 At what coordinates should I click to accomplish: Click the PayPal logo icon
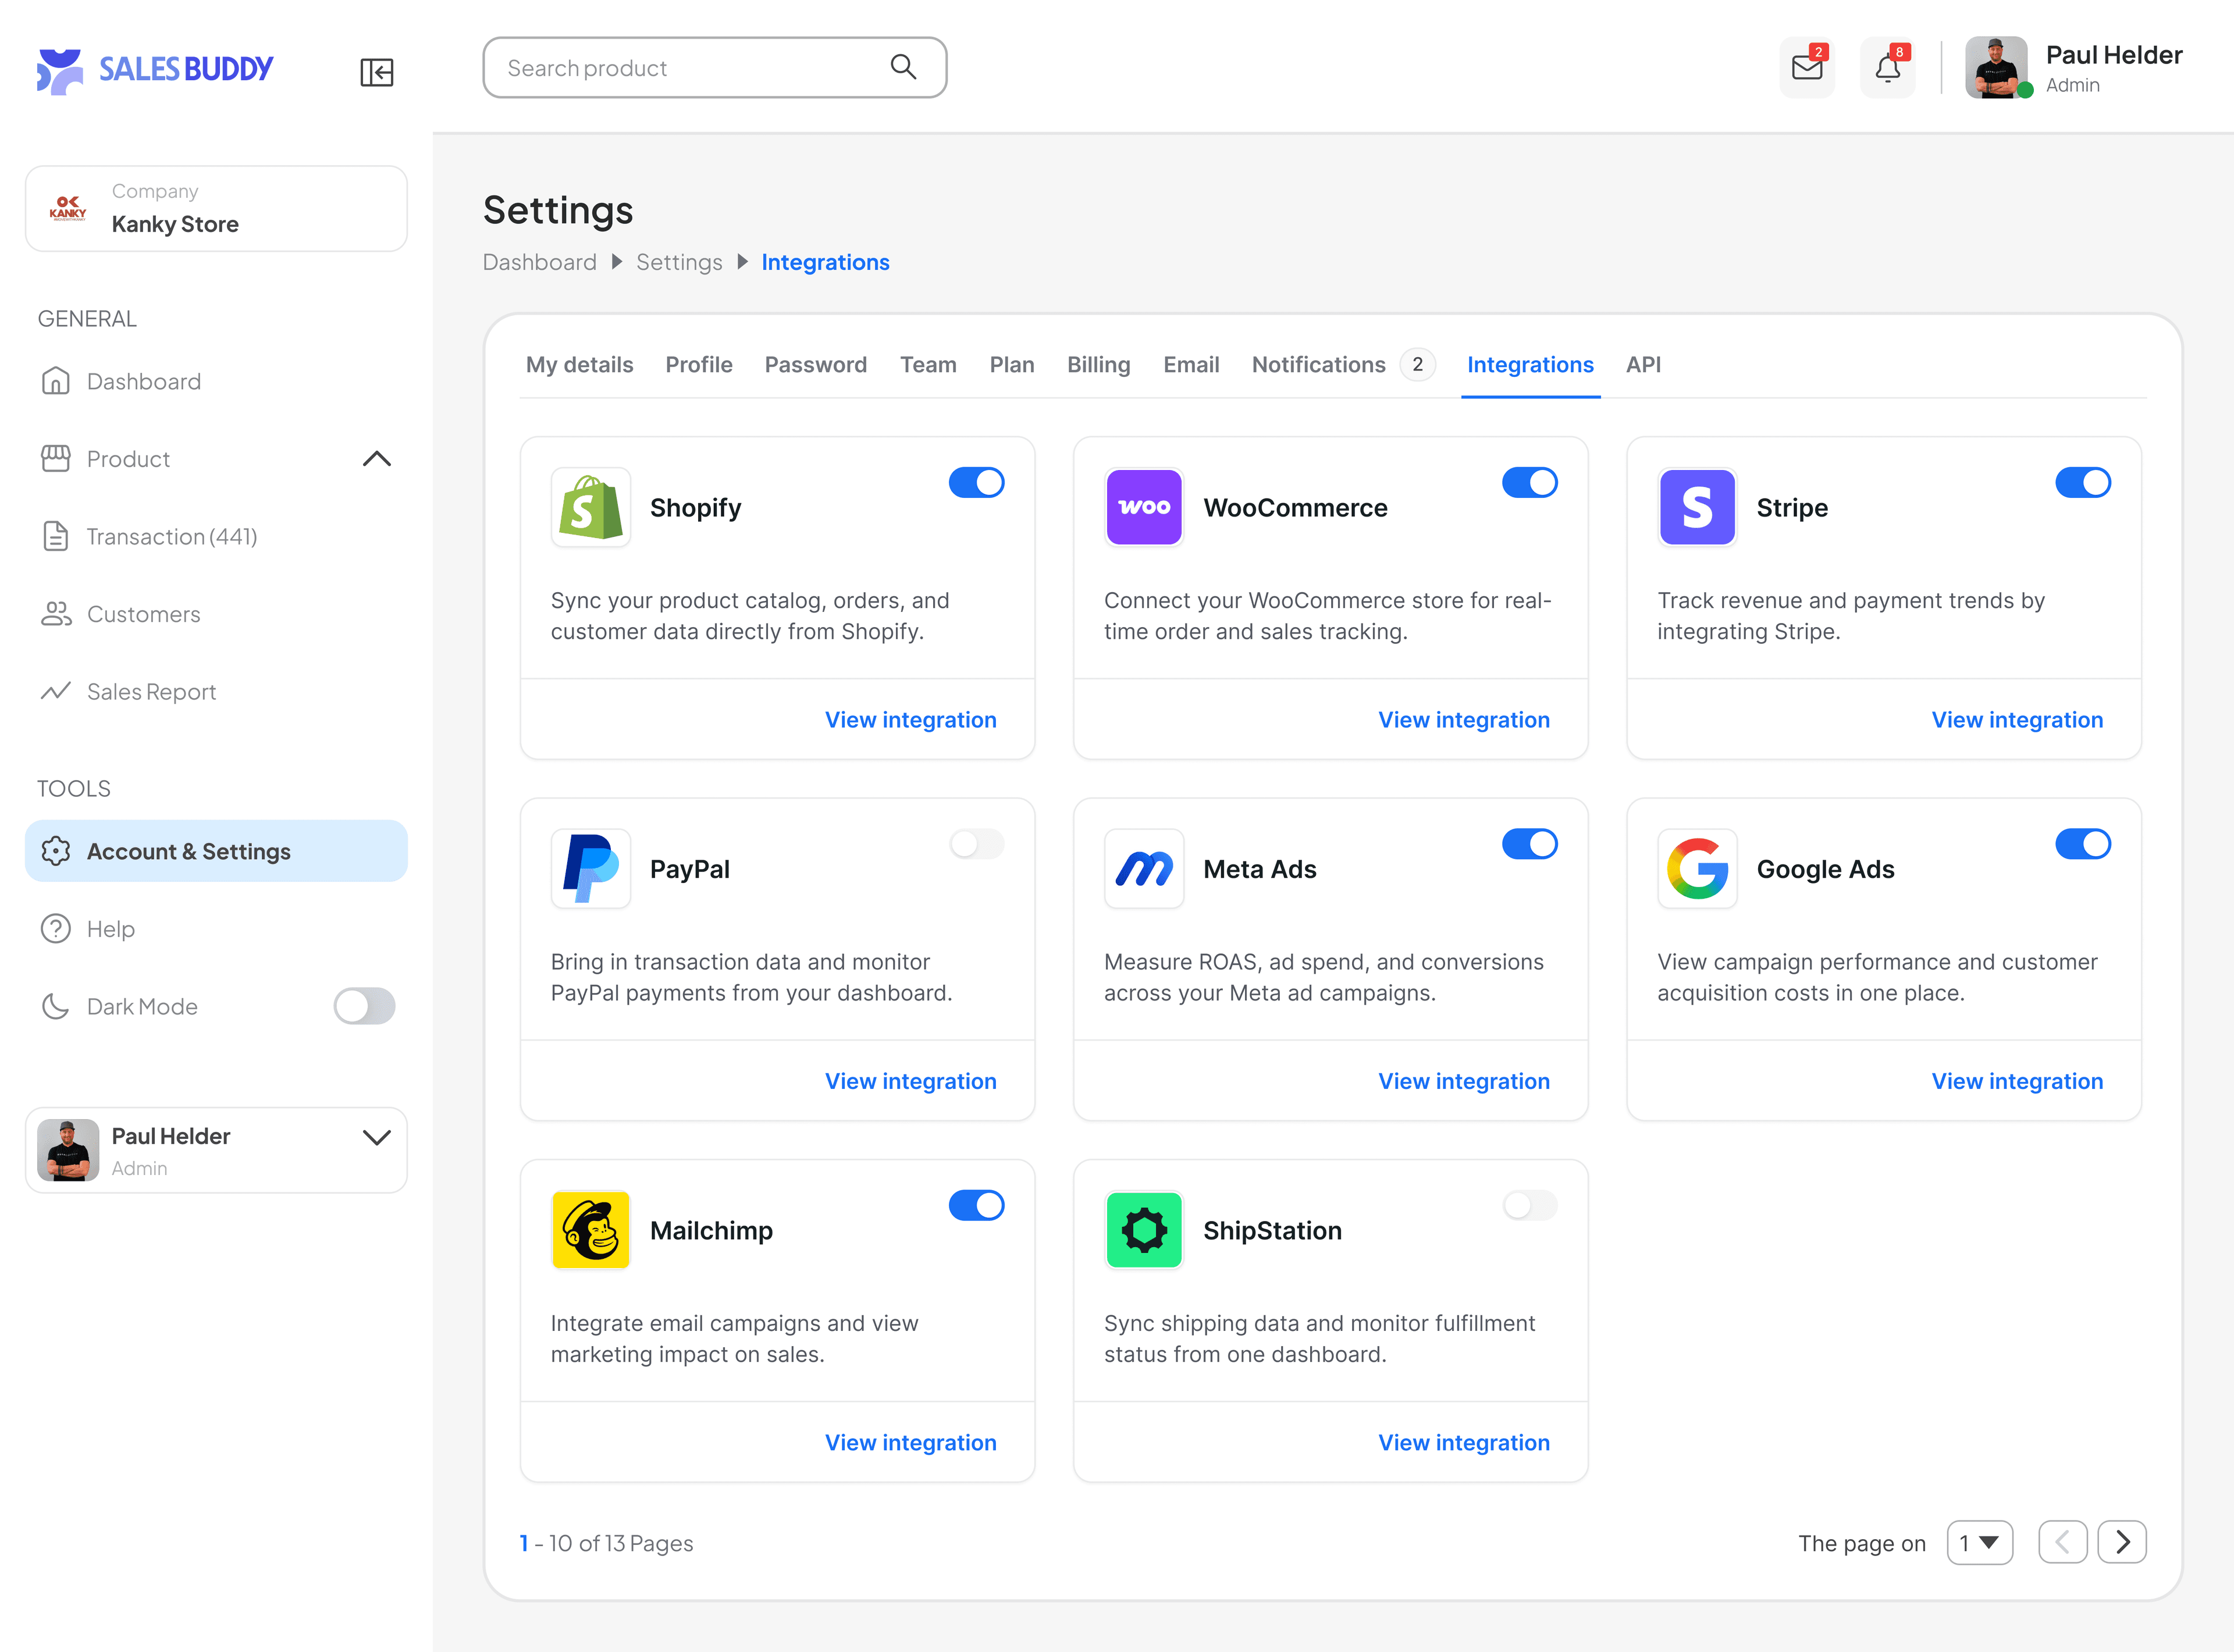[591, 868]
